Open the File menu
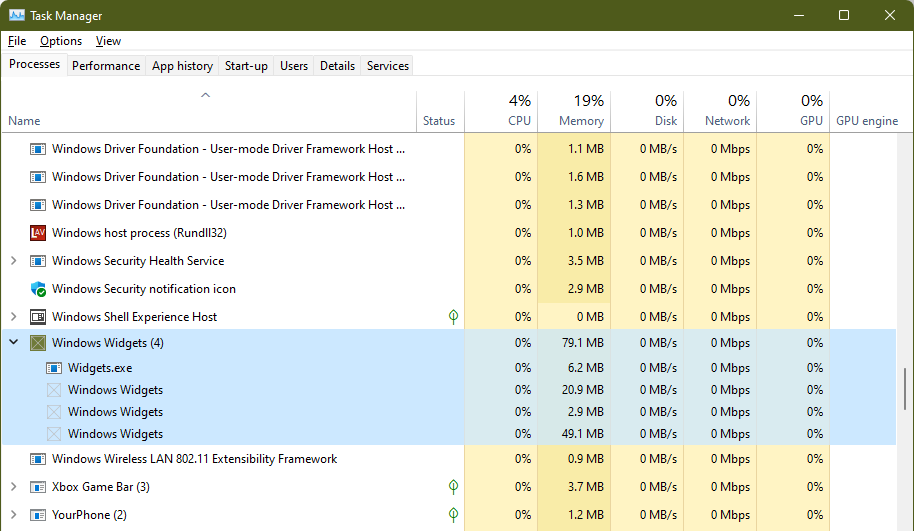Image resolution: width=914 pixels, height=531 pixels. (x=17, y=41)
